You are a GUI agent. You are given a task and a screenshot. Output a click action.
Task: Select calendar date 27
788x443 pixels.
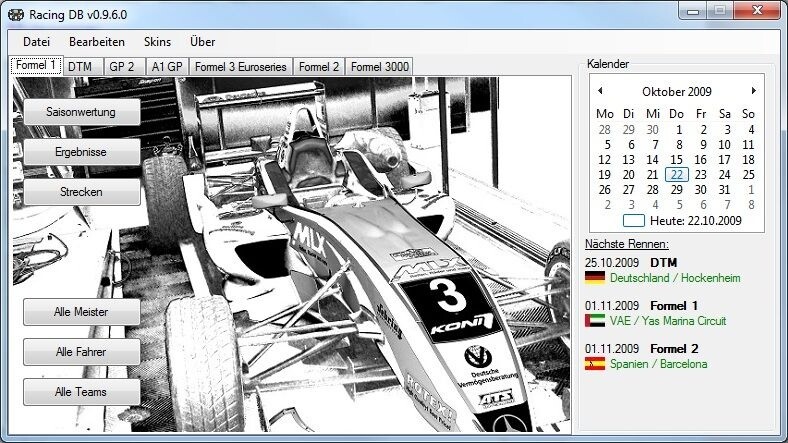click(x=628, y=190)
